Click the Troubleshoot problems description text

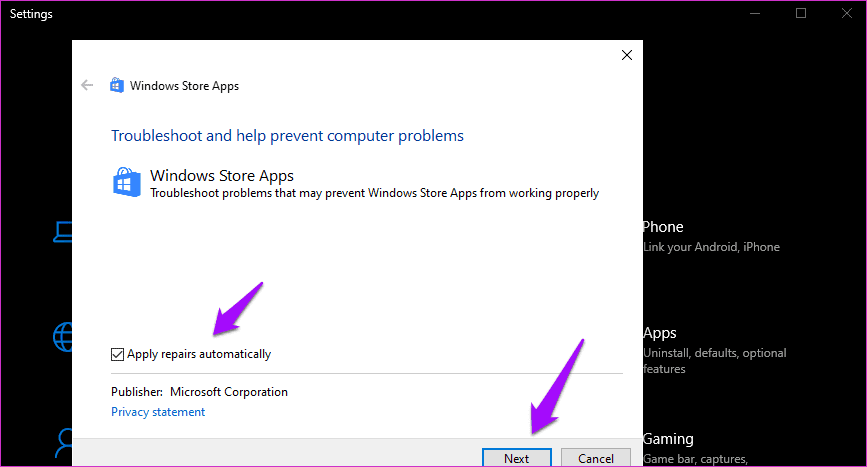(x=374, y=193)
